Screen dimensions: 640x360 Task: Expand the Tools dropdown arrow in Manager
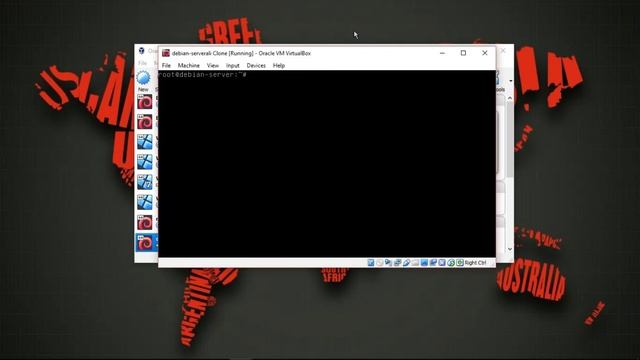[x=511, y=81]
